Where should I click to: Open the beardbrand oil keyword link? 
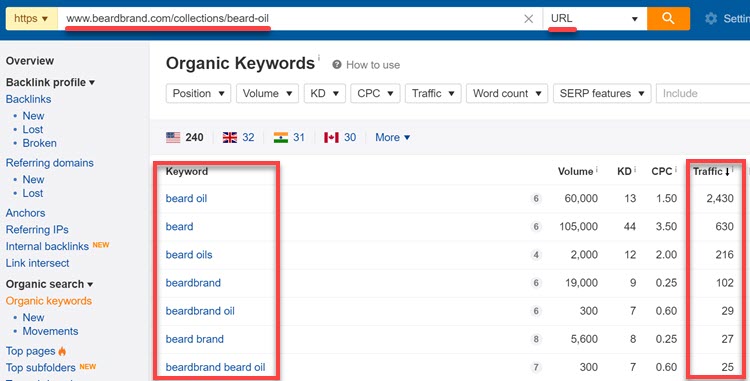(200, 311)
